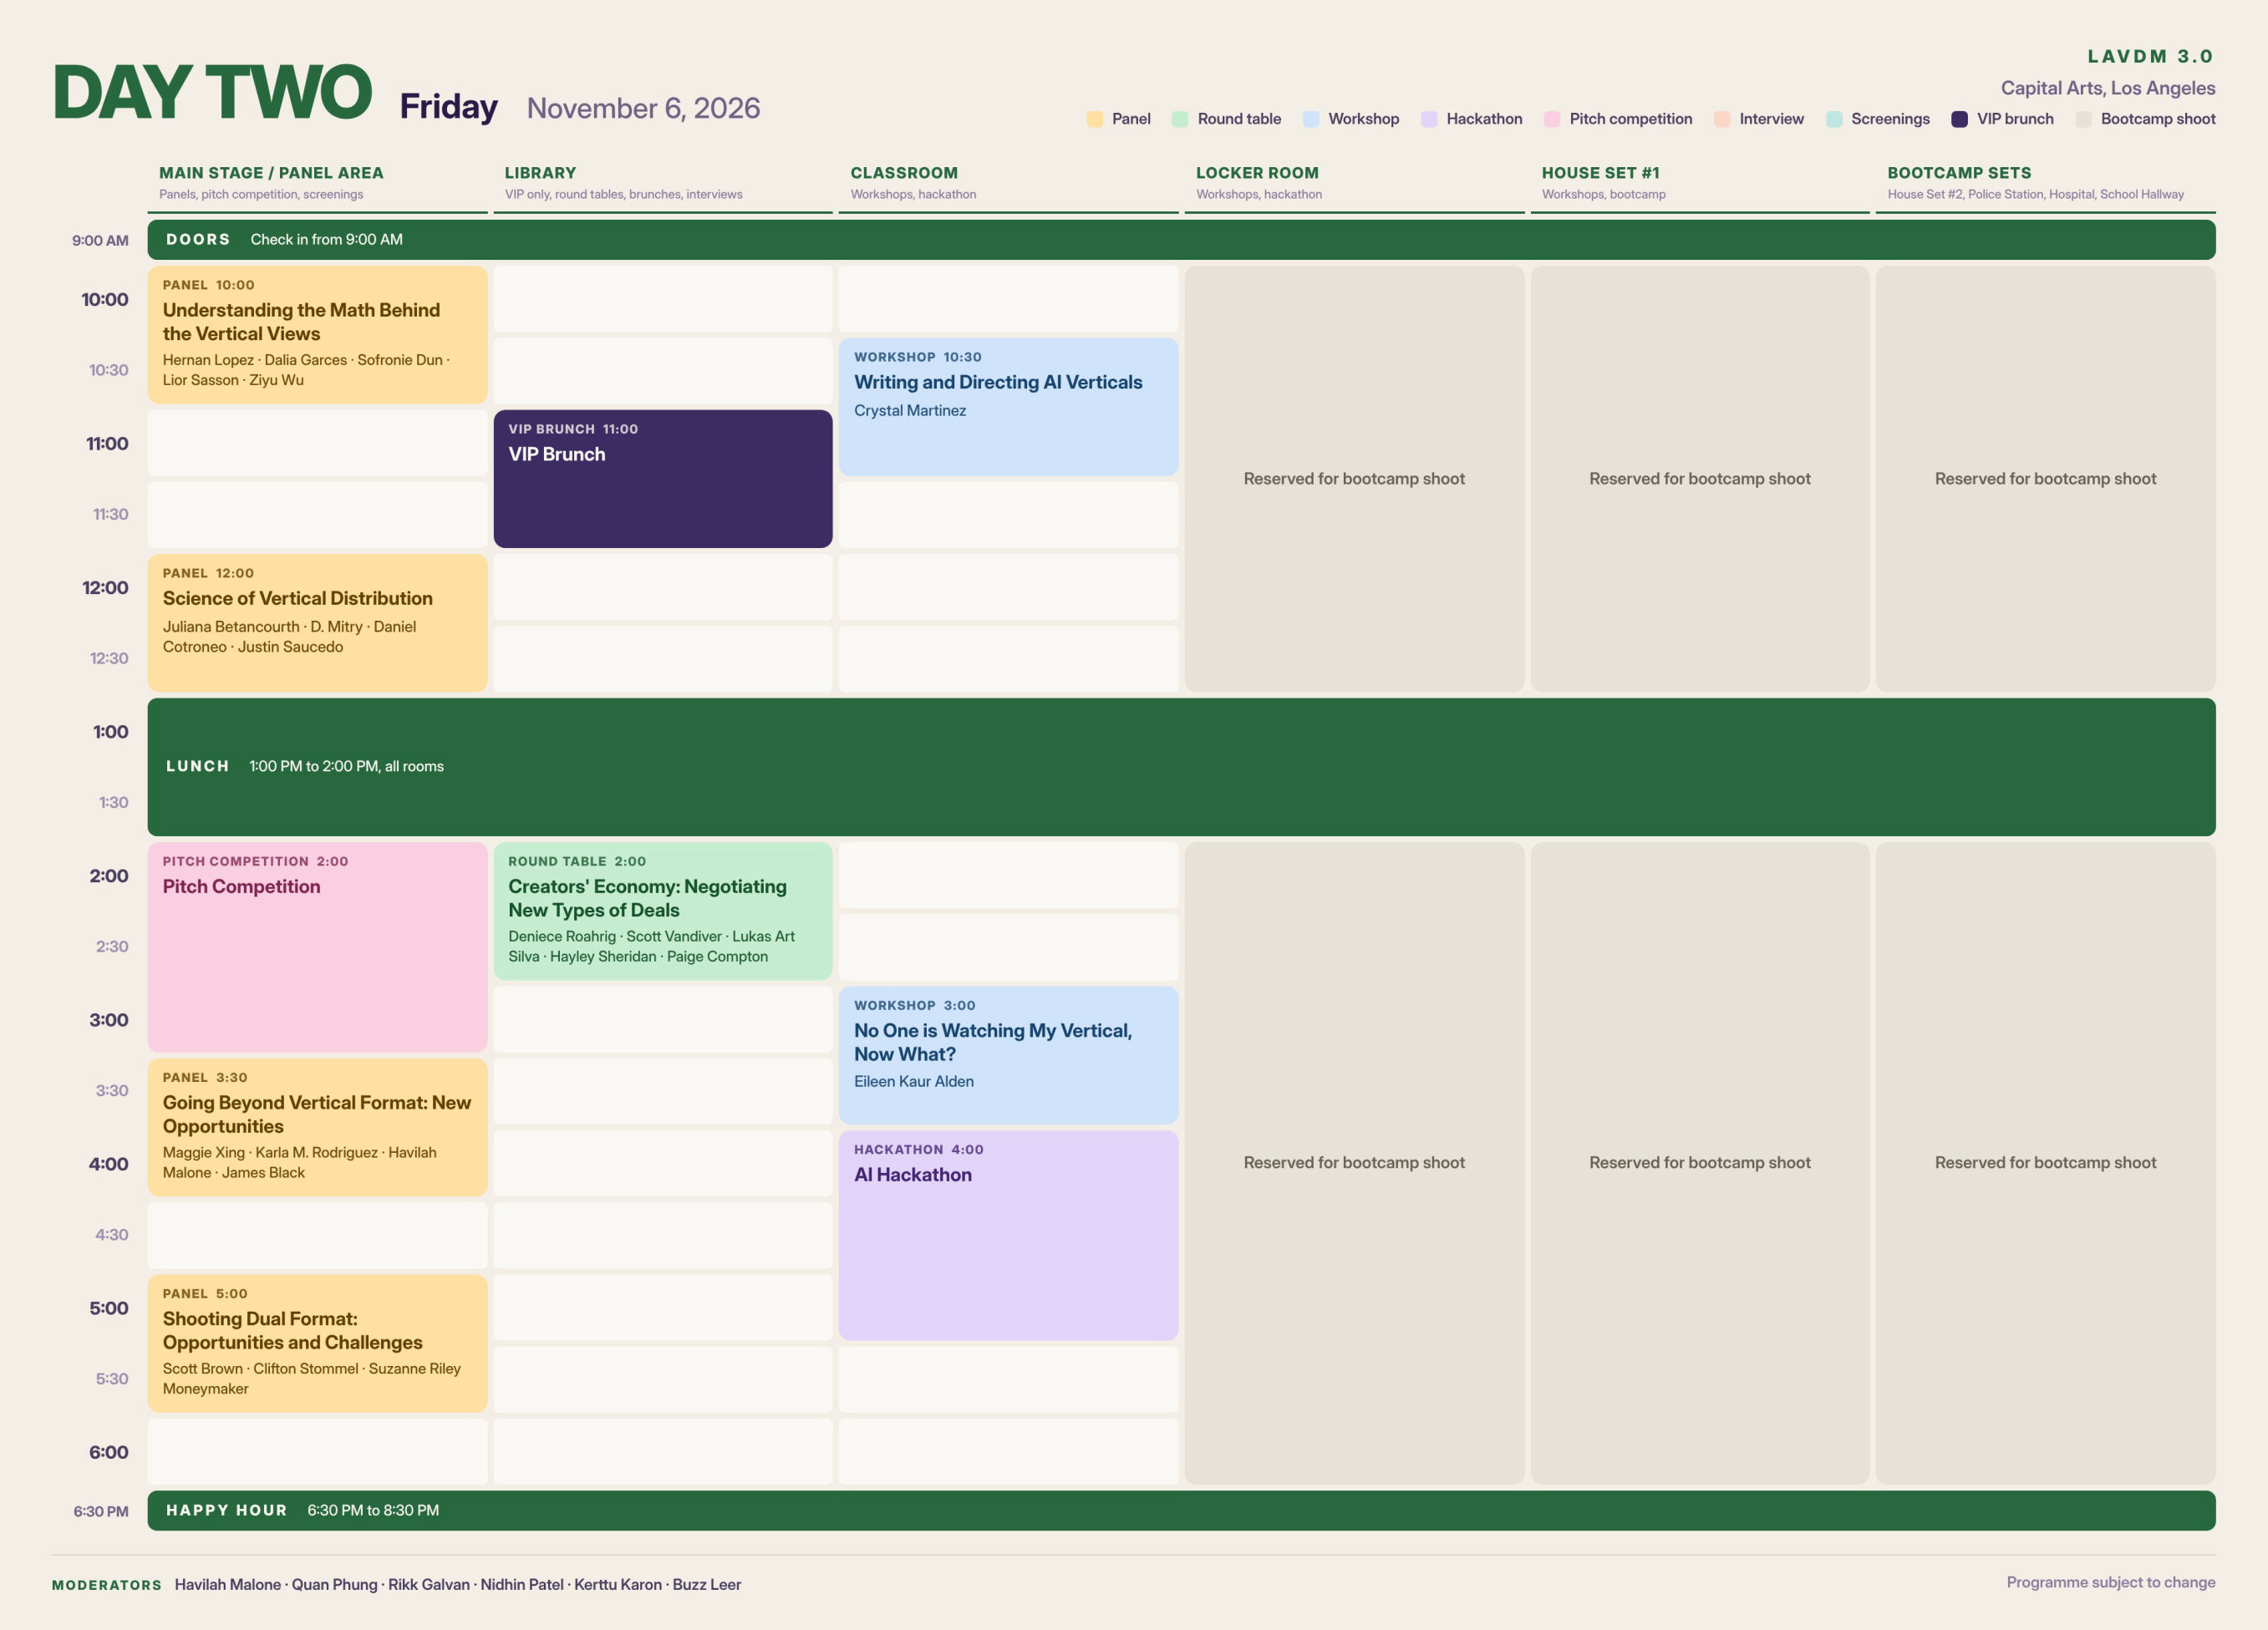The image size is (2268, 1630).
Task: Click the Pitch competition pink legend swatch
Action: click(x=1552, y=119)
